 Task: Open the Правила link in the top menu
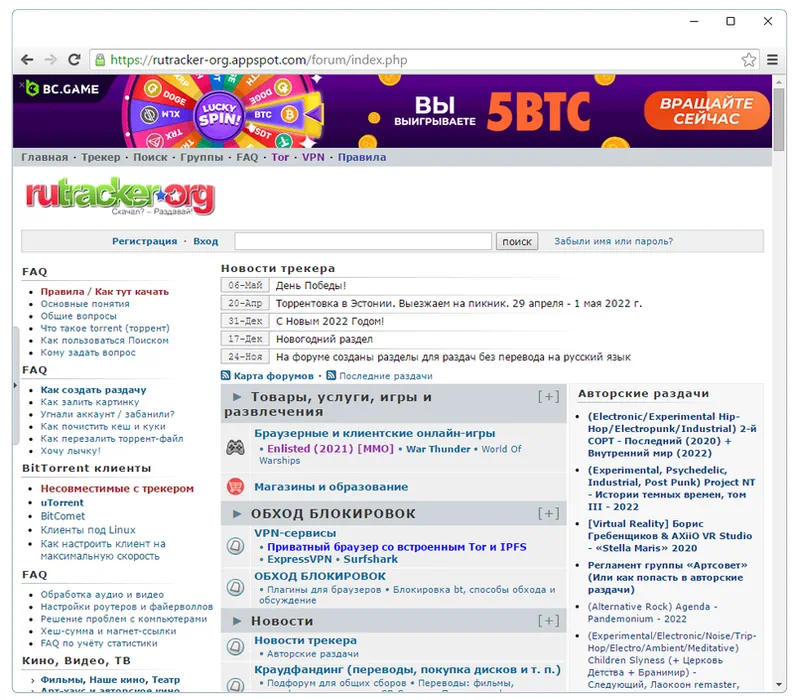tap(361, 157)
